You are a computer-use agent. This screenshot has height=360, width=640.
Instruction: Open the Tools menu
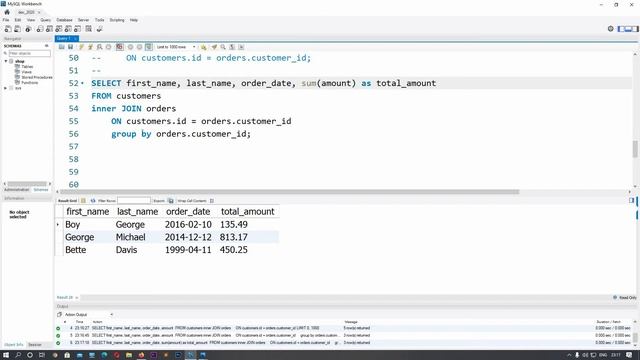100,20
